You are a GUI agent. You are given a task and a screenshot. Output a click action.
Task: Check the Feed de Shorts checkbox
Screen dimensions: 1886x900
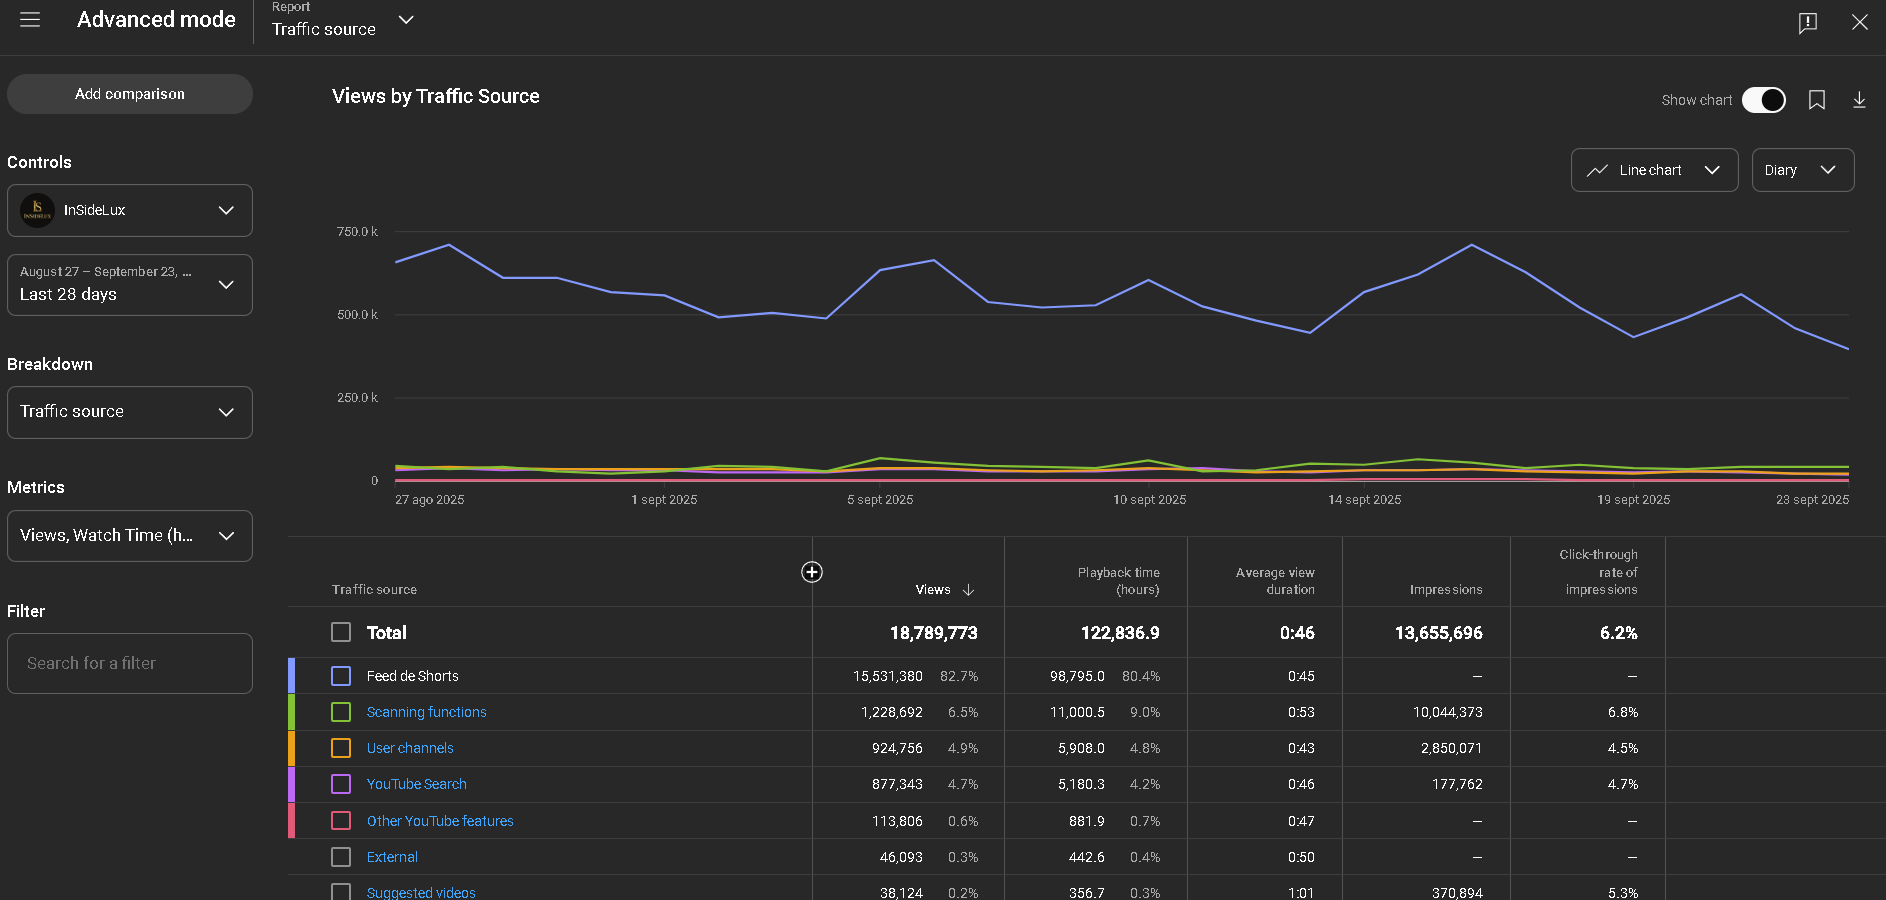click(341, 676)
